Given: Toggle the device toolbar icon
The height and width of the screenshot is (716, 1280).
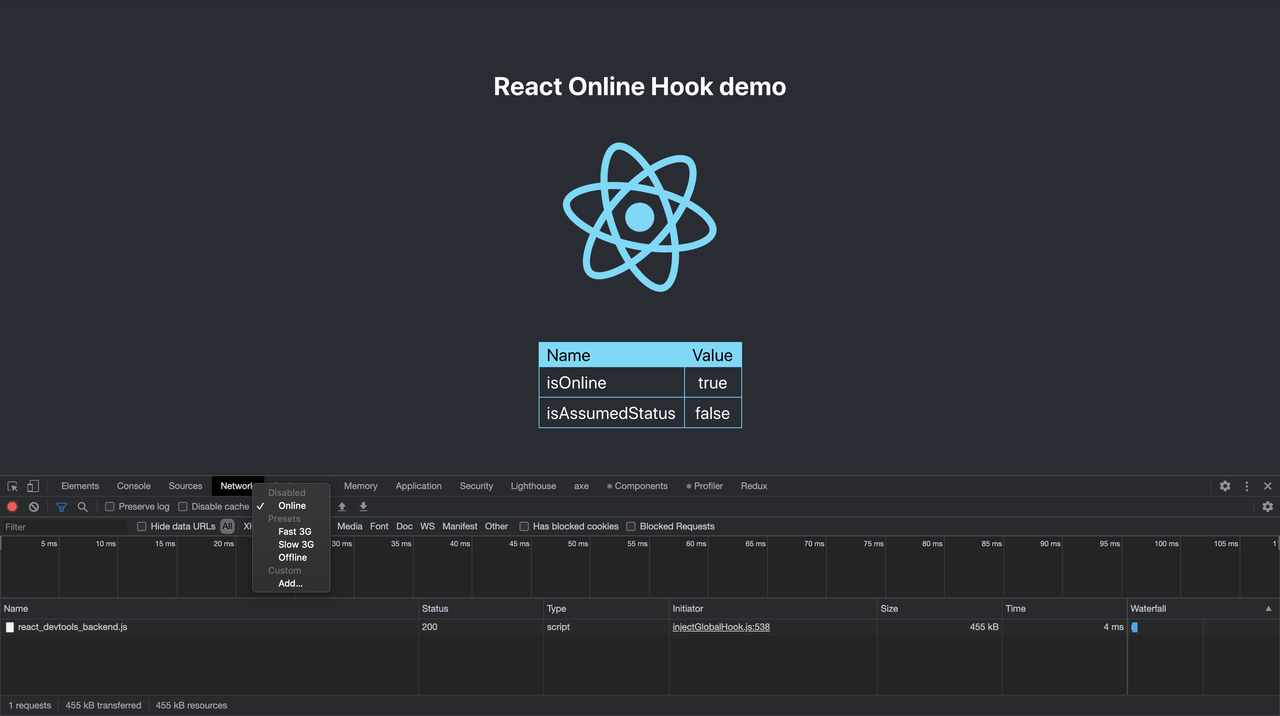Looking at the screenshot, I should pyautogui.click(x=33, y=486).
